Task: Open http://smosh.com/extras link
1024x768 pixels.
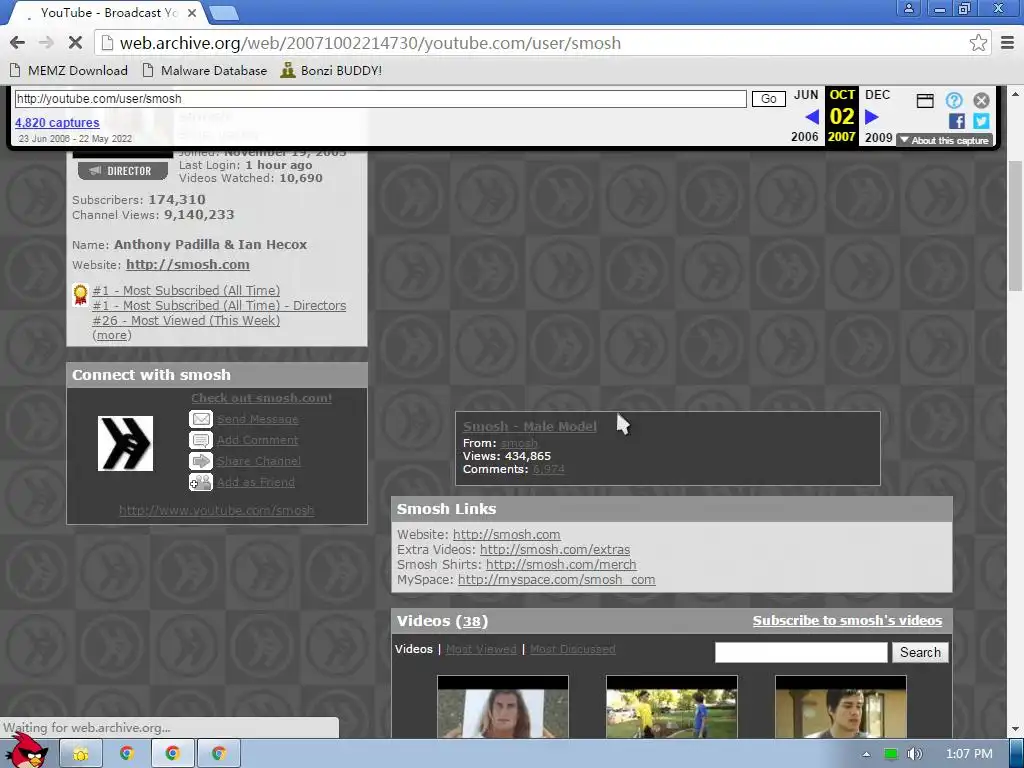Action: [x=555, y=550]
